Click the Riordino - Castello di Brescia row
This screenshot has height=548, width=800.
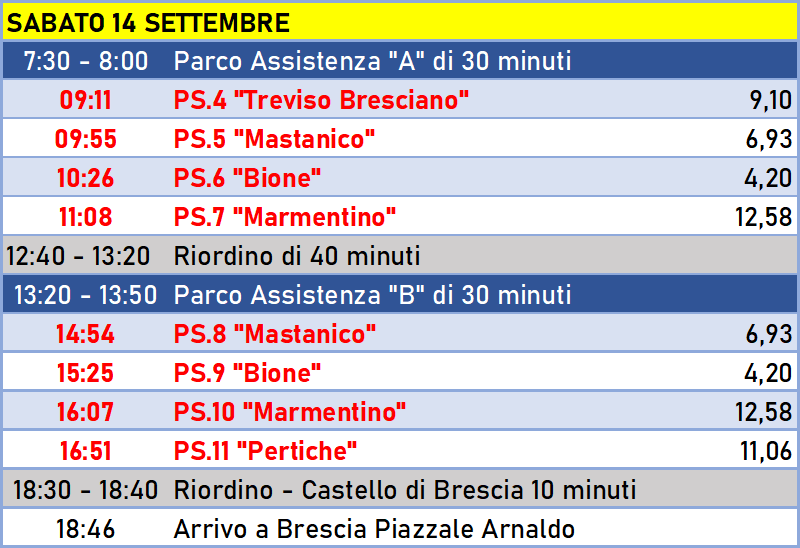400,490
